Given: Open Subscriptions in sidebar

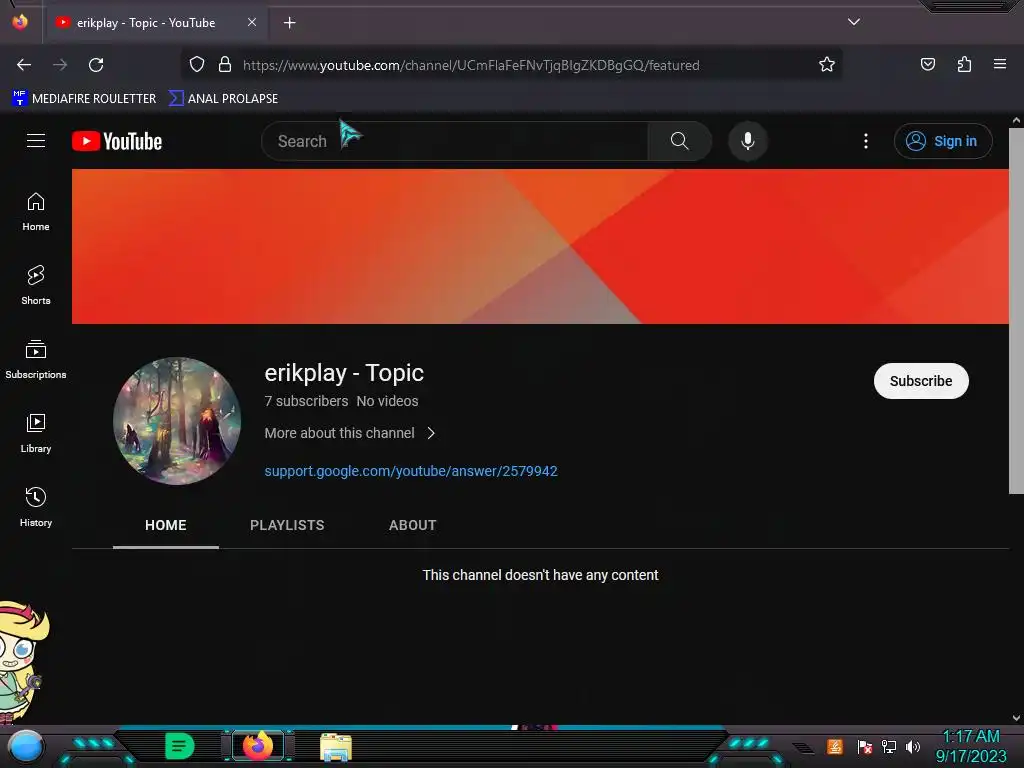Looking at the screenshot, I should [x=36, y=360].
